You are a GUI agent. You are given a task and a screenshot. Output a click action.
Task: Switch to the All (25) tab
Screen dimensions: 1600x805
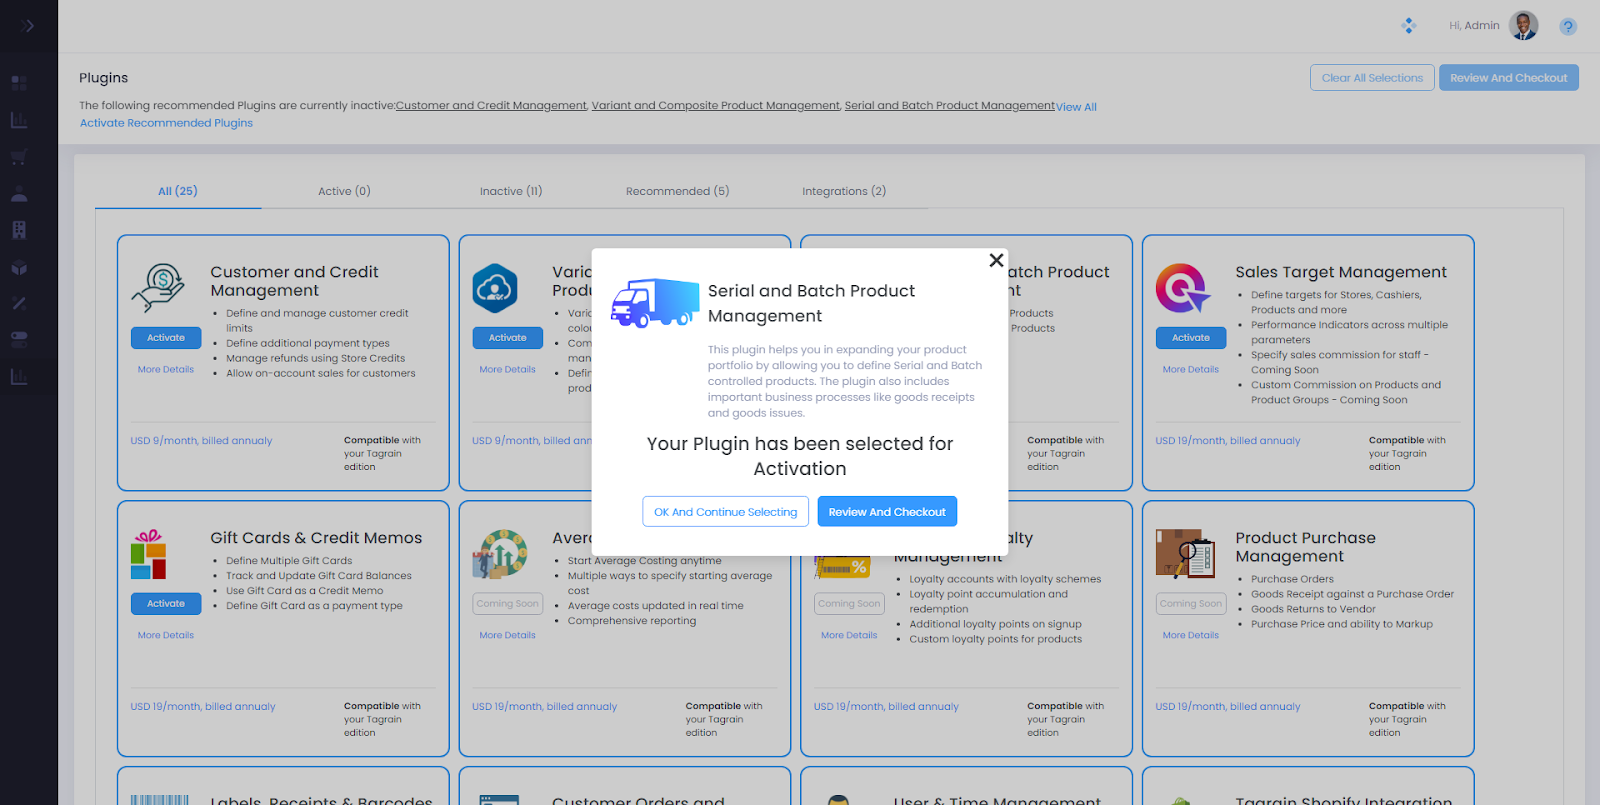coord(178,191)
